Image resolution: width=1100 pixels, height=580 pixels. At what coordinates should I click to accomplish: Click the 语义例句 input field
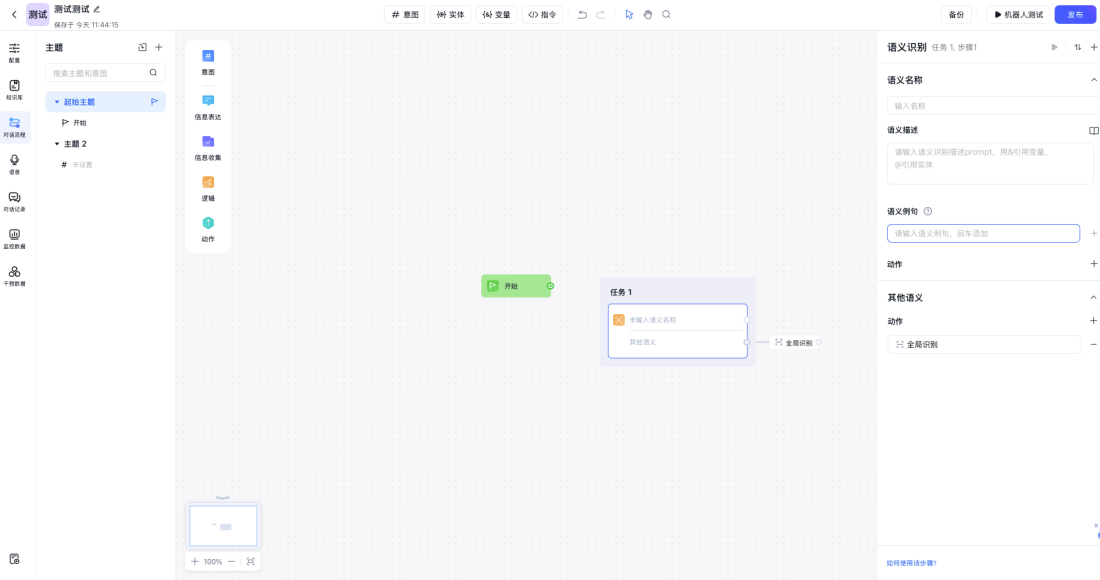point(983,234)
